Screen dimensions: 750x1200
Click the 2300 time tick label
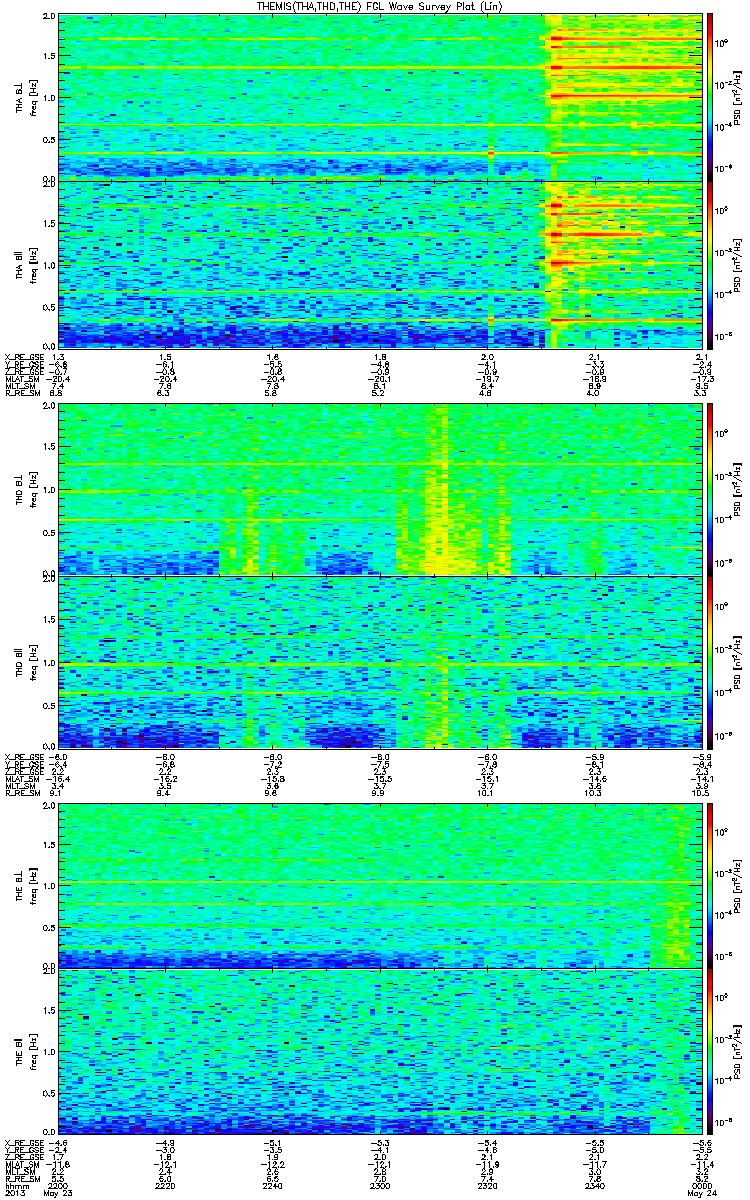click(379, 1184)
